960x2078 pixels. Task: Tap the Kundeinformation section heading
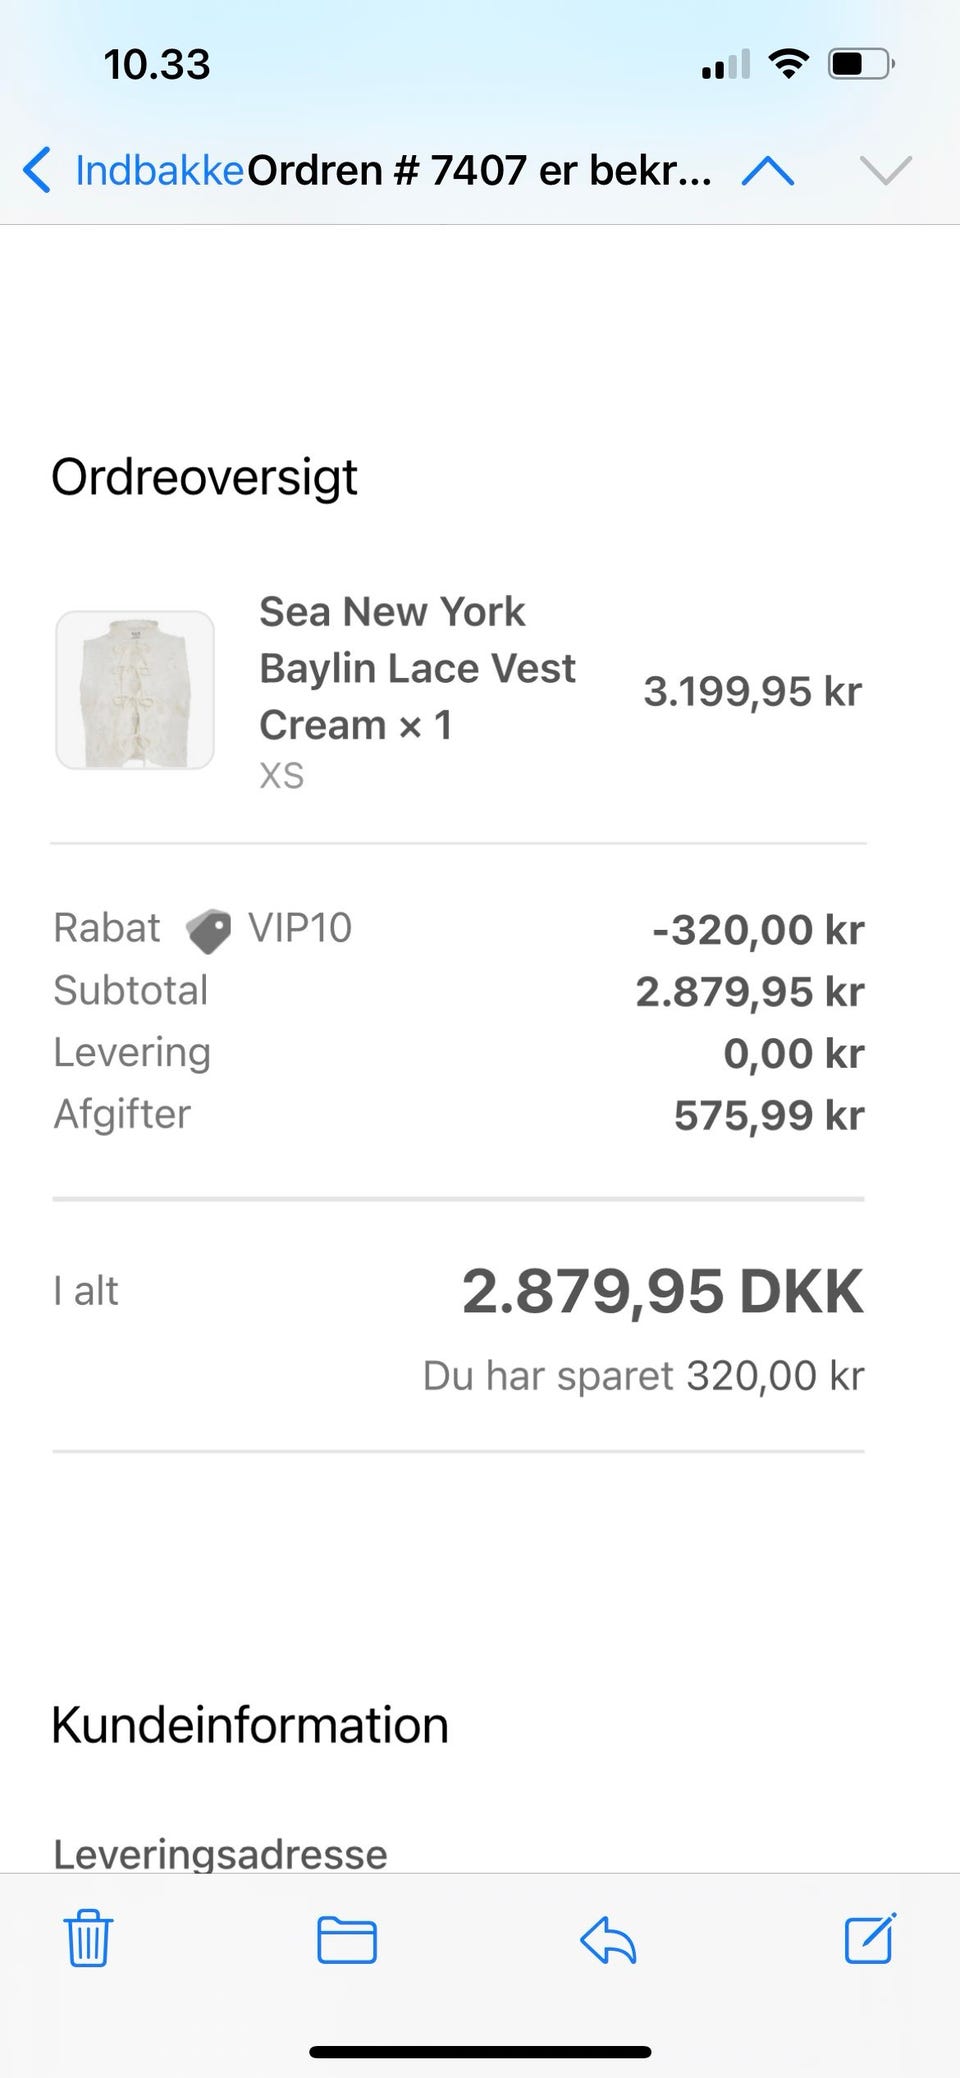[250, 1725]
